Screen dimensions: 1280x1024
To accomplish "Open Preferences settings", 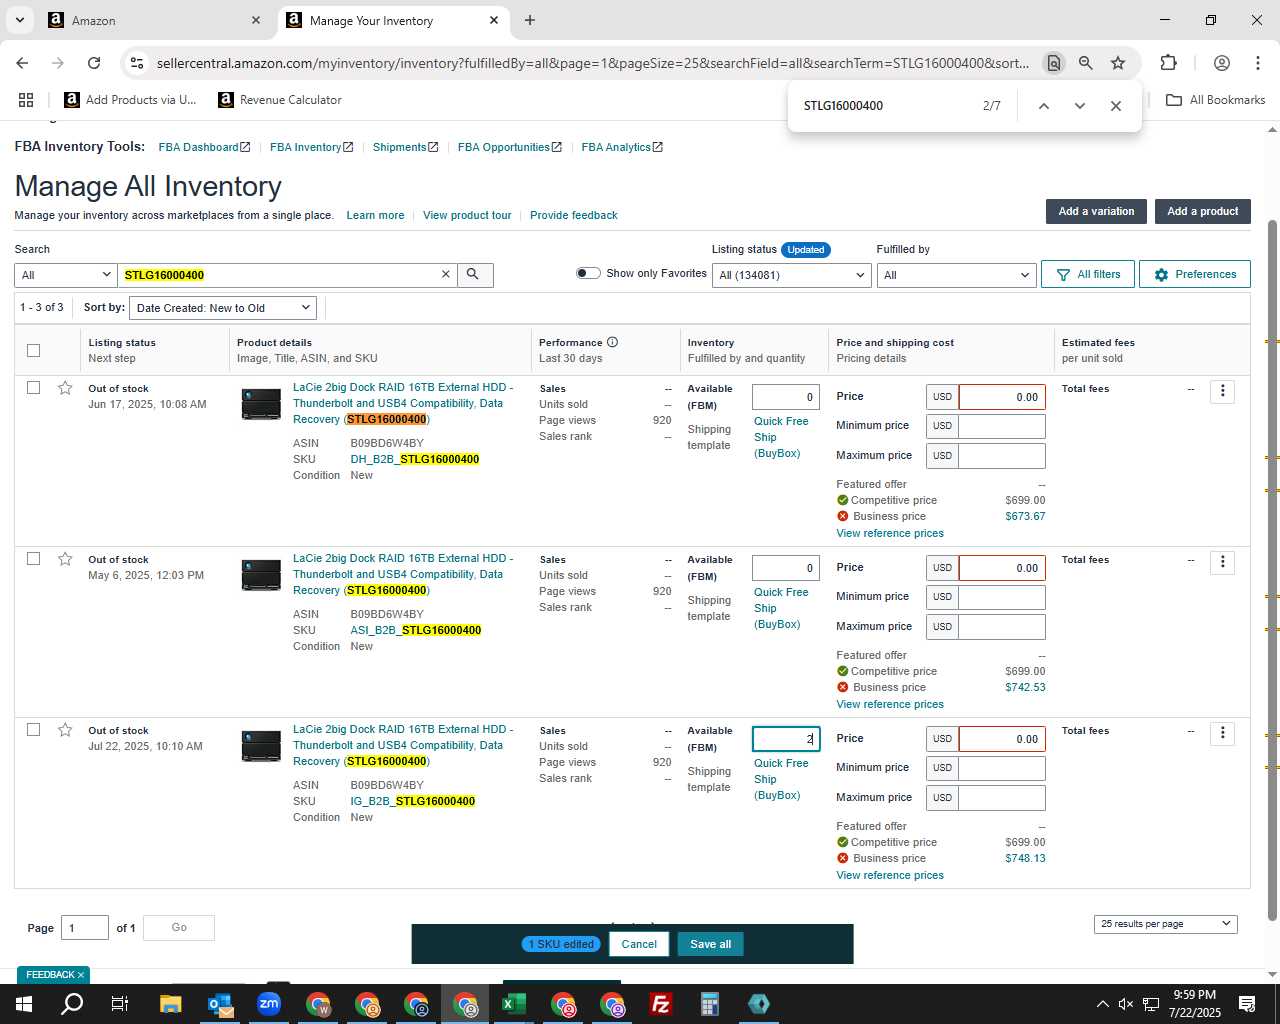I will [x=1194, y=274].
